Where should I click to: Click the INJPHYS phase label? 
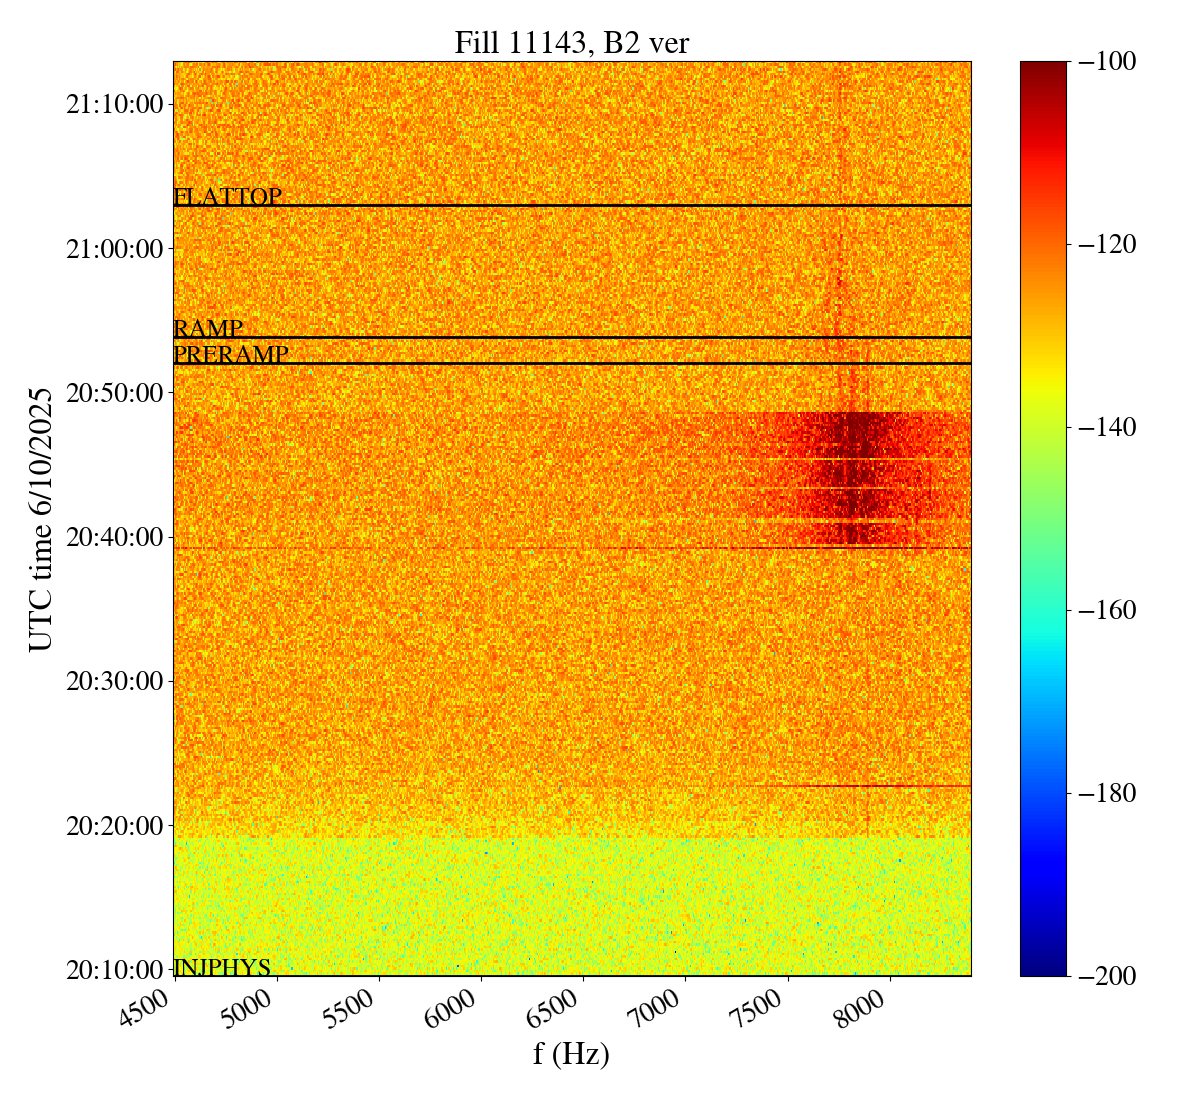click(x=222, y=967)
